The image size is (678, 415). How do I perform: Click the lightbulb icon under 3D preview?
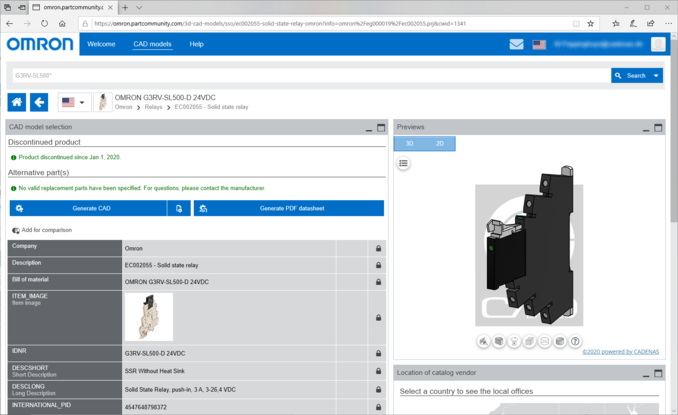click(x=514, y=342)
